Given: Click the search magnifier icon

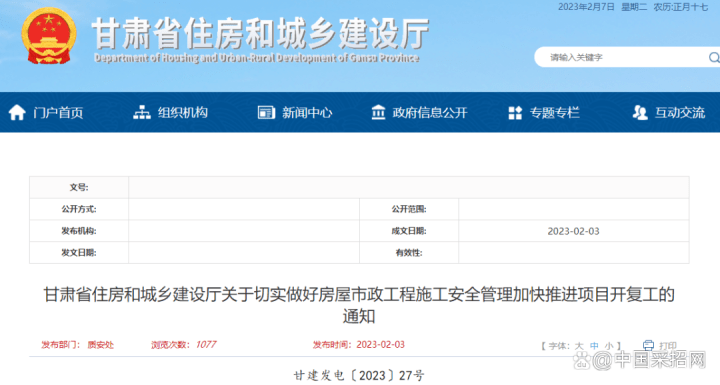Looking at the screenshot, I should tap(714, 57).
